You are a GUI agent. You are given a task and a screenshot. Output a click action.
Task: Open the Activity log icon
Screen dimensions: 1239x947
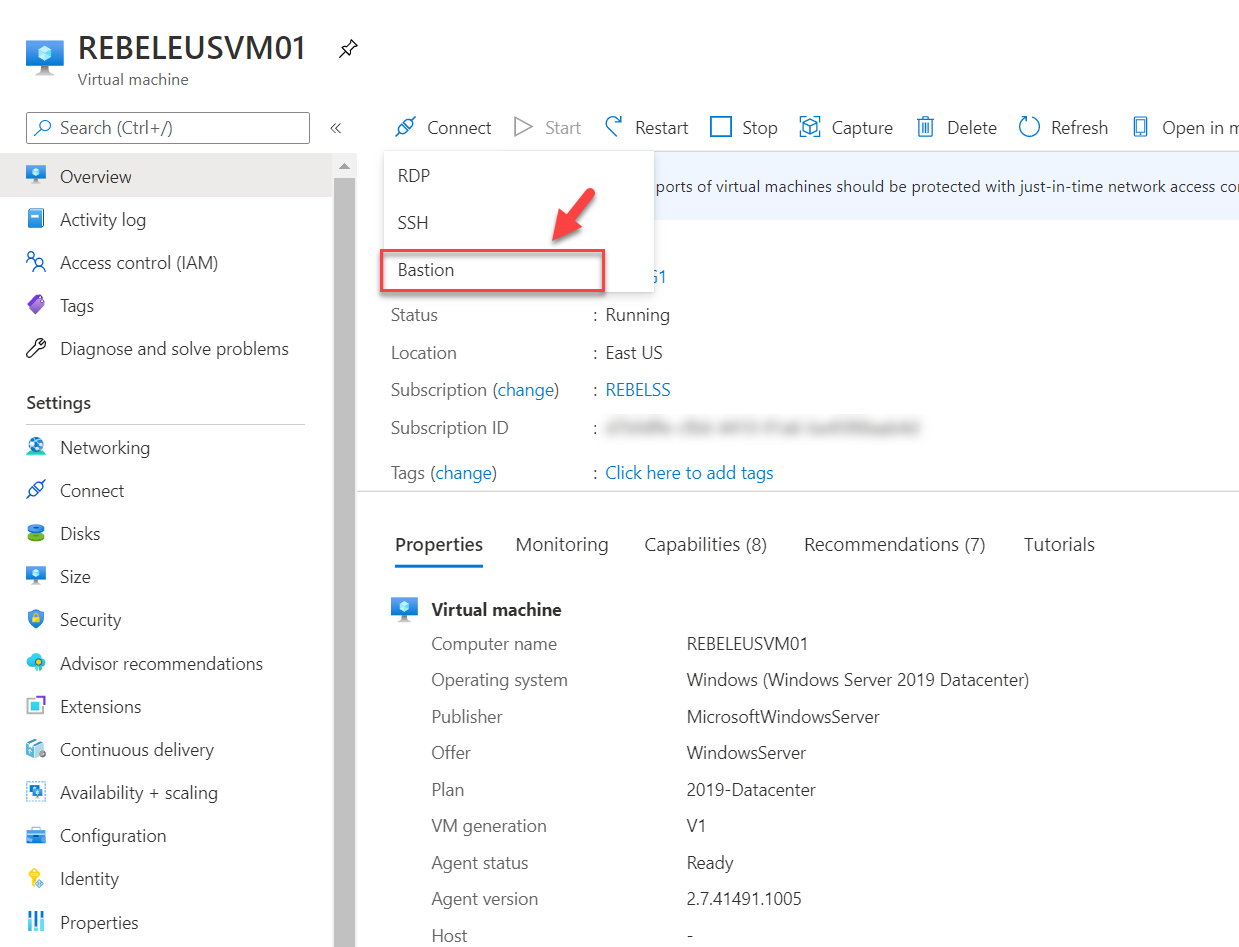(36, 219)
